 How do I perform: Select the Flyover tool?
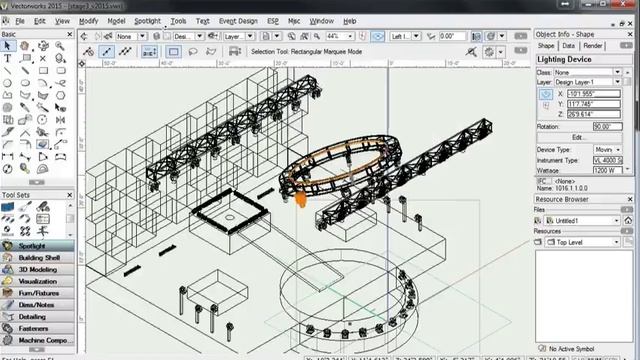tap(43, 46)
